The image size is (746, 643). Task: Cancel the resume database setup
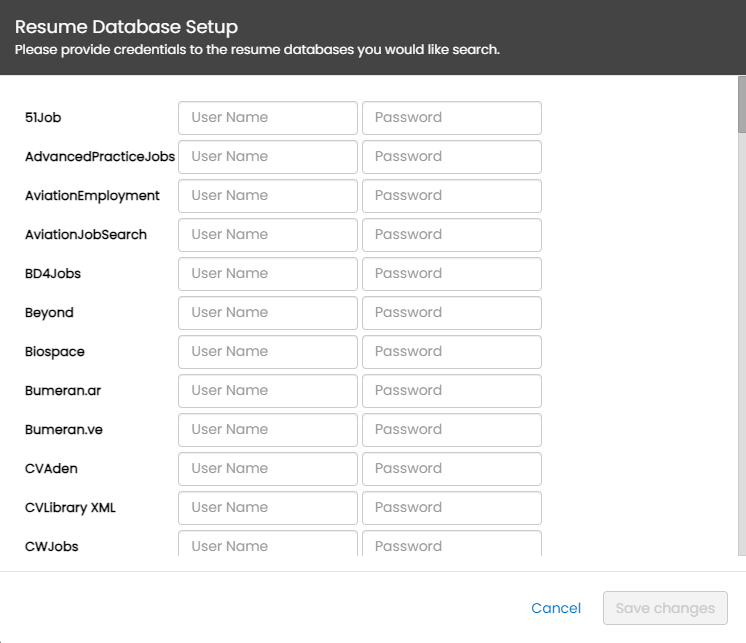tap(556, 608)
